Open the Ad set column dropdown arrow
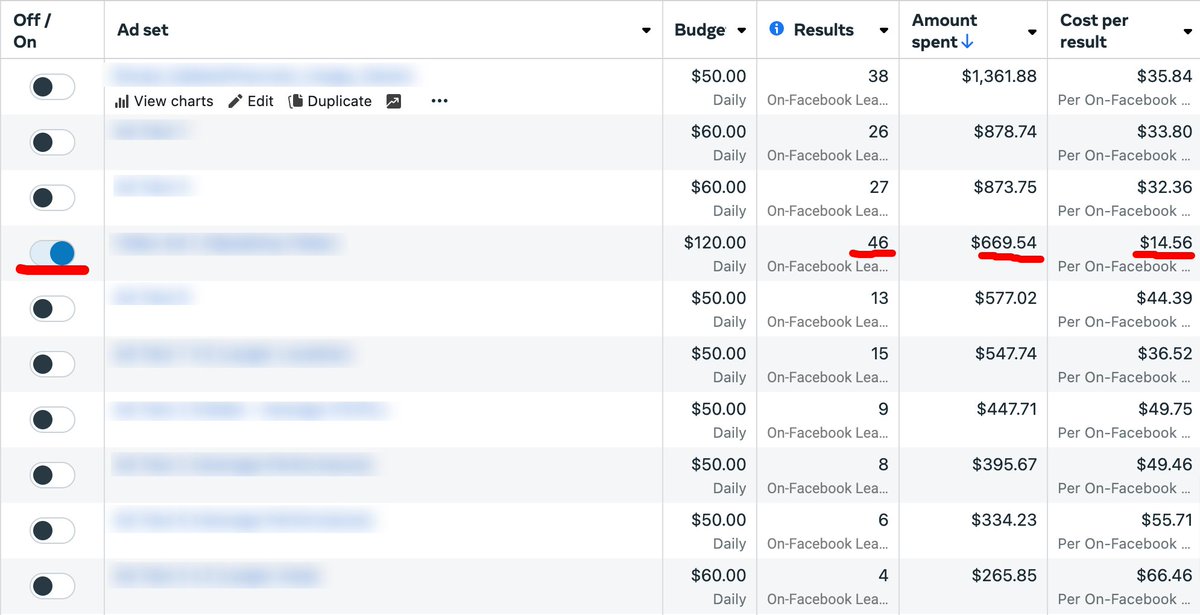This screenshot has width=1200, height=615. [x=646, y=31]
